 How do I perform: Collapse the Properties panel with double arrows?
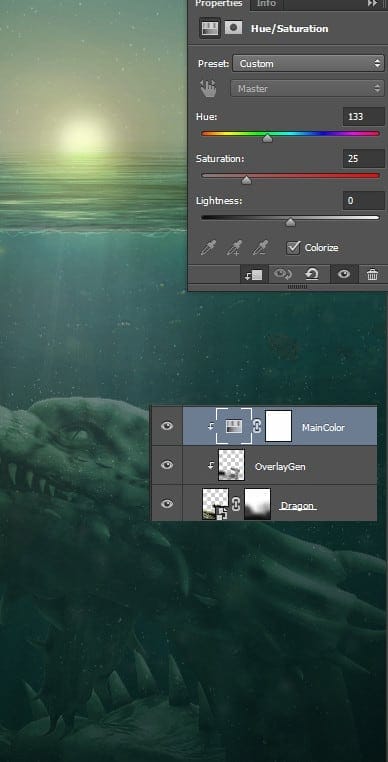tap(373, 3)
